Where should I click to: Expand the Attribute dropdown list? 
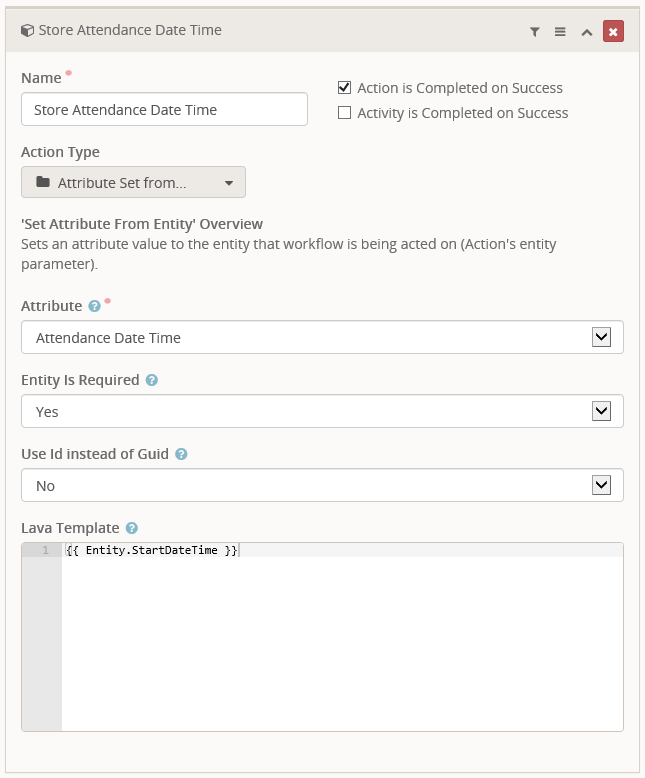[x=601, y=337]
